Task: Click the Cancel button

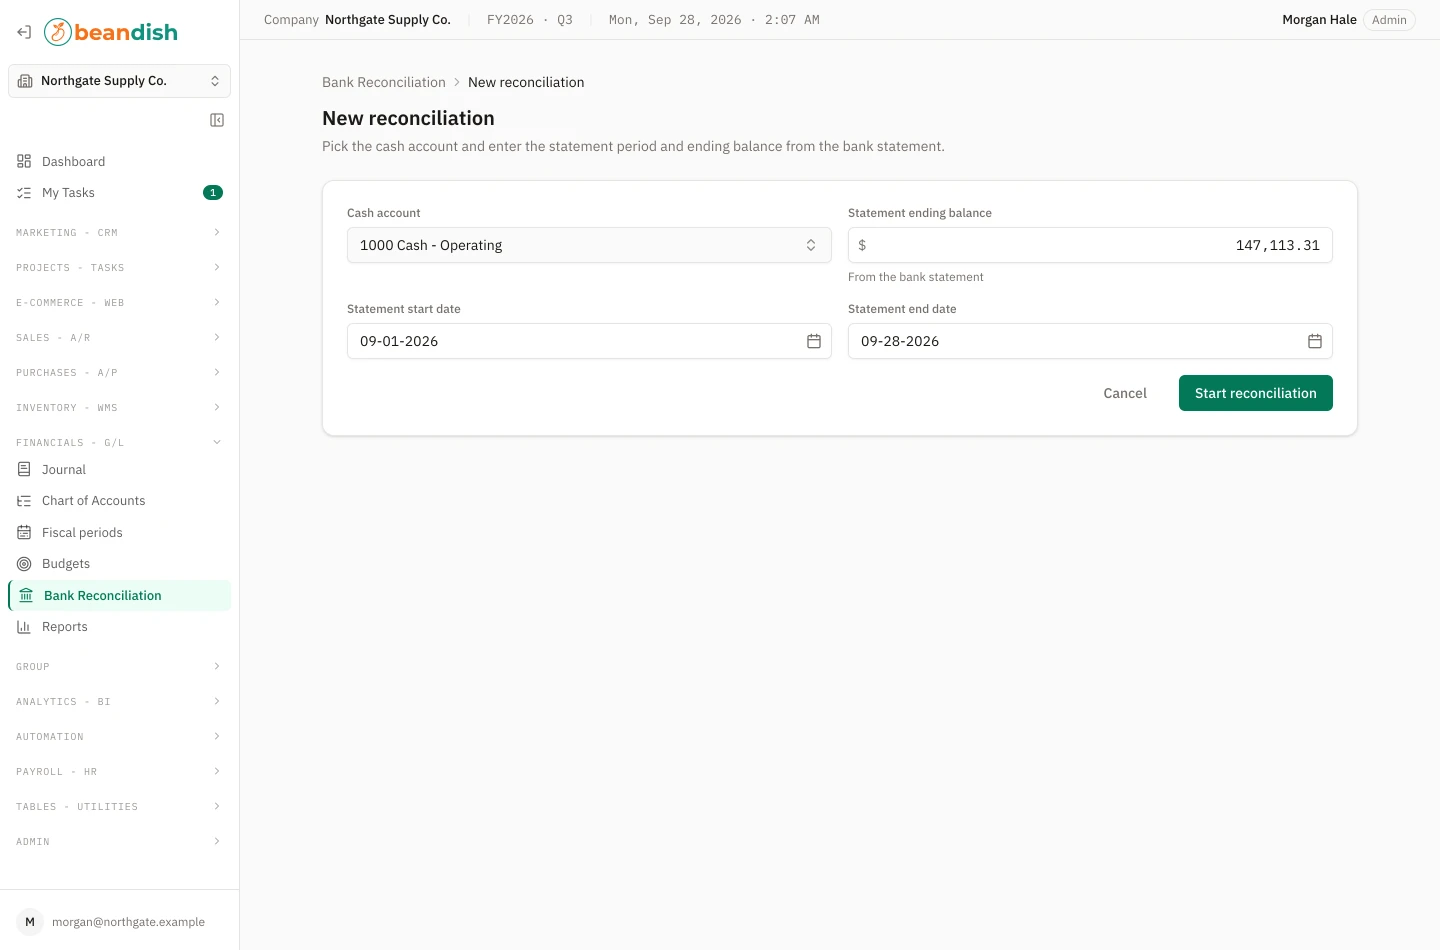Action: 1125,393
